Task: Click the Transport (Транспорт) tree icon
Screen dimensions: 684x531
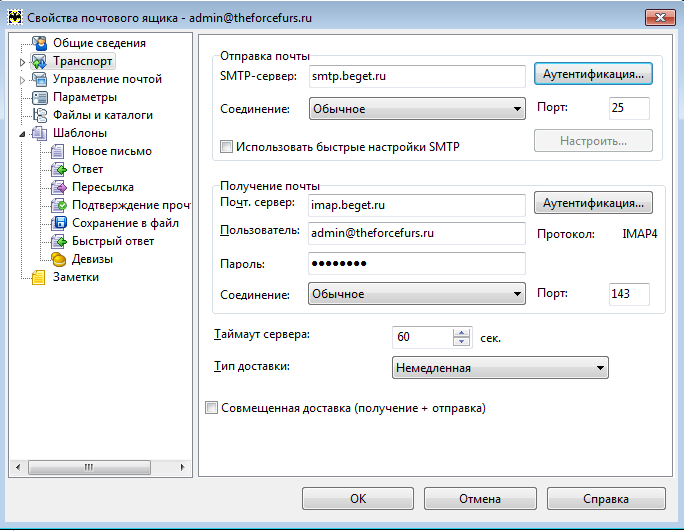Action: 40,61
